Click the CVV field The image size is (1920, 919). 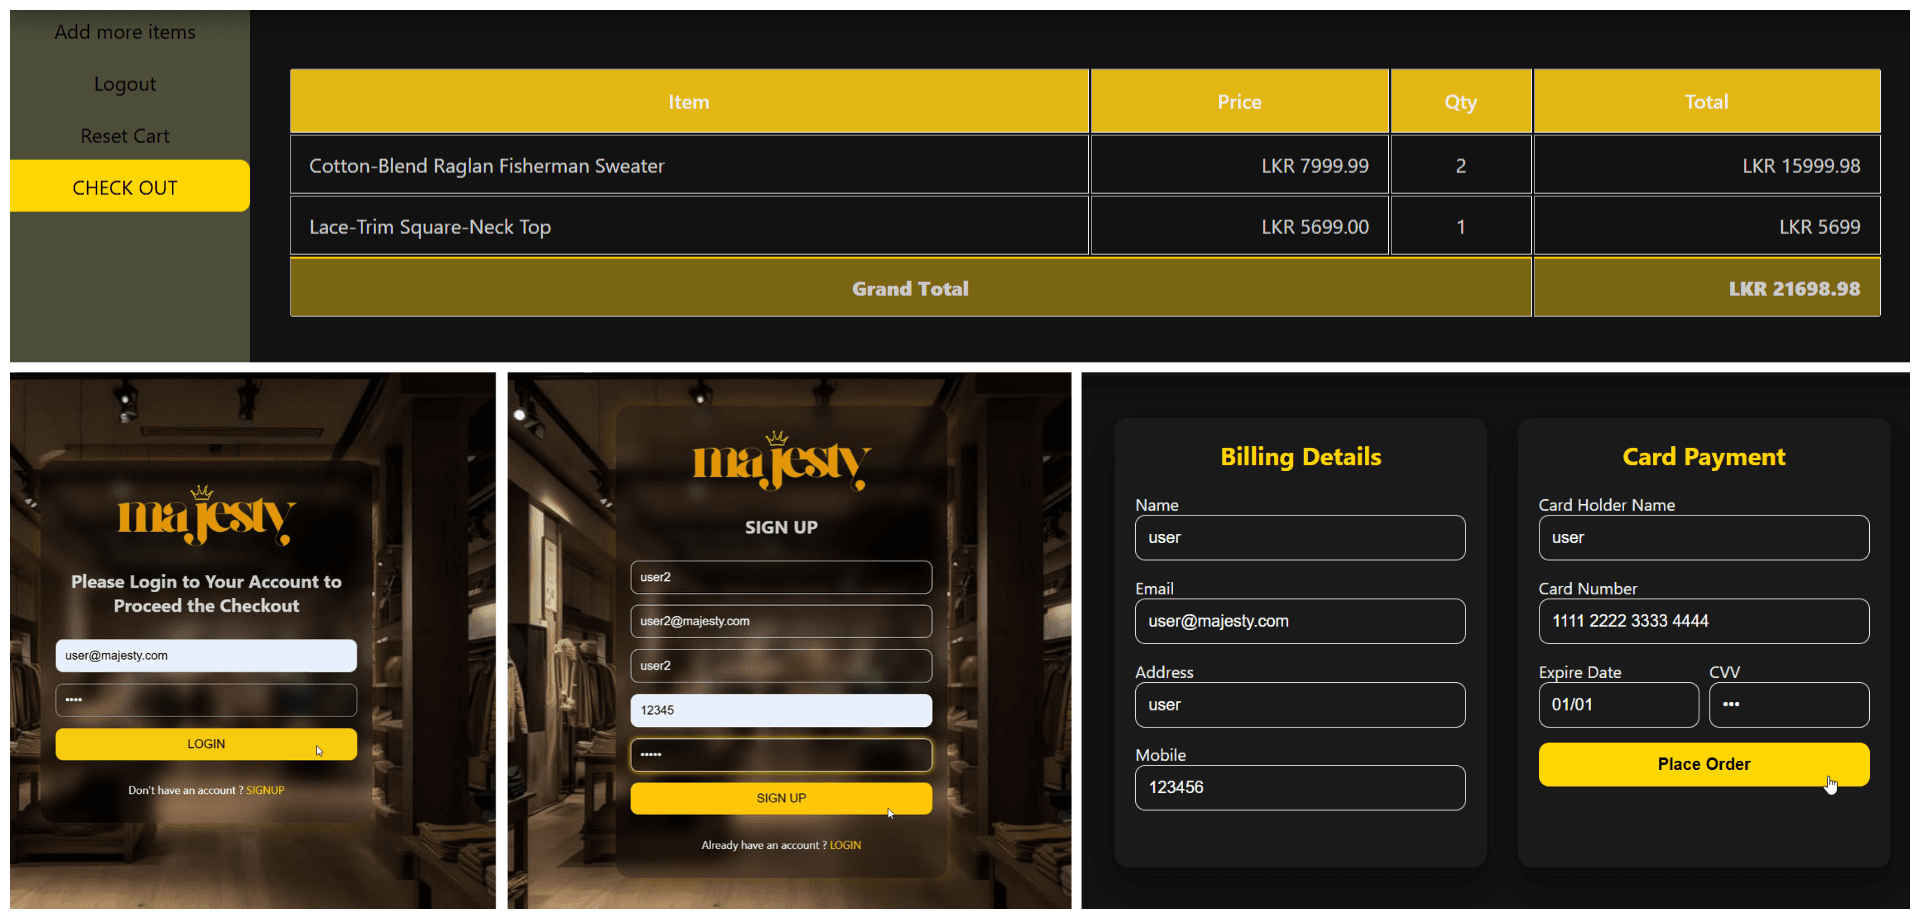(1789, 705)
